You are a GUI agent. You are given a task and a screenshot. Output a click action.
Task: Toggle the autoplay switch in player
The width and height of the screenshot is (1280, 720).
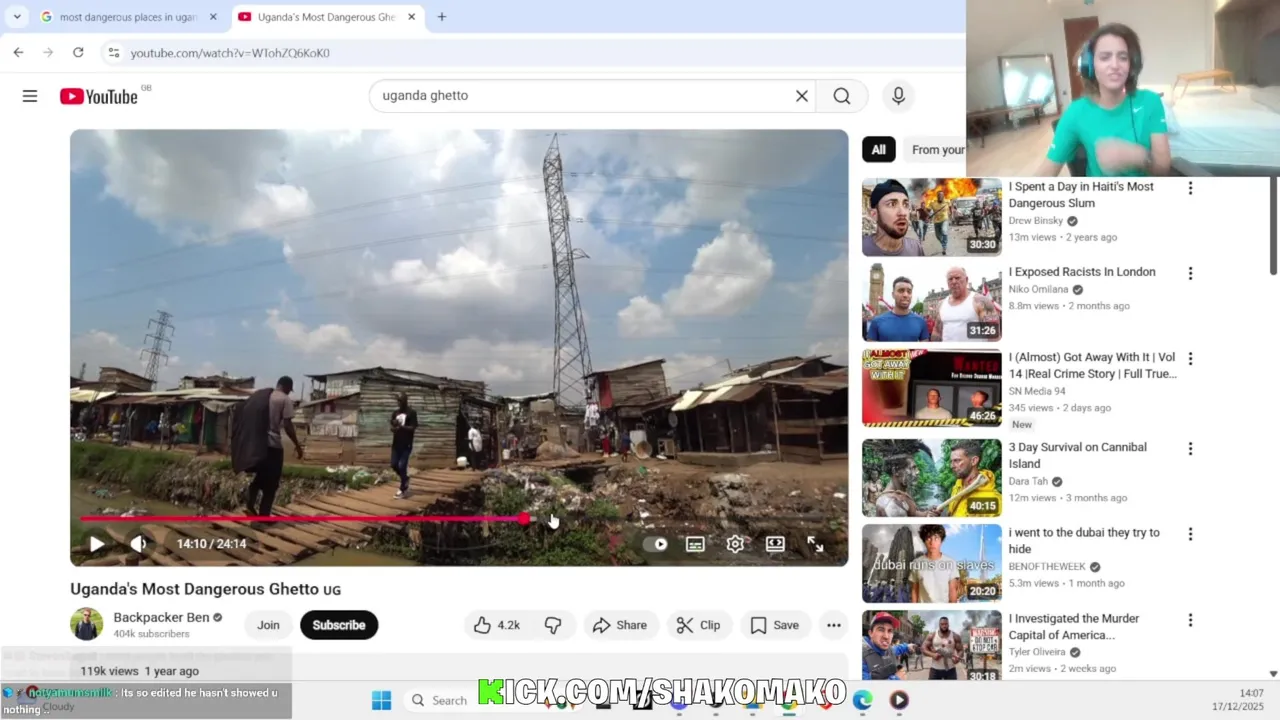coord(656,544)
